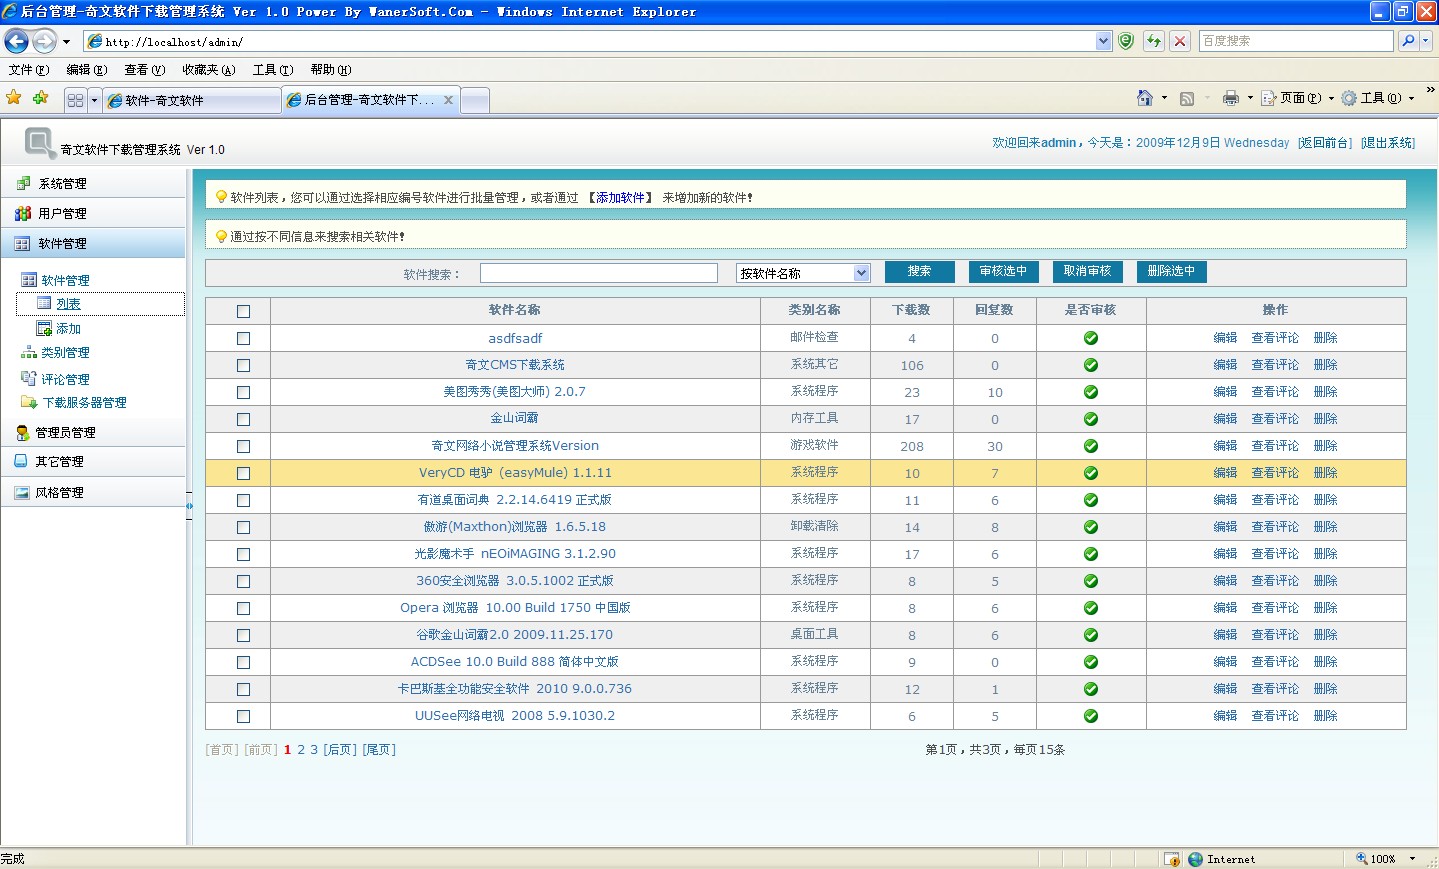Click the 软件搜索 text input field
Screen dimensions: 1439x869
(599, 273)
